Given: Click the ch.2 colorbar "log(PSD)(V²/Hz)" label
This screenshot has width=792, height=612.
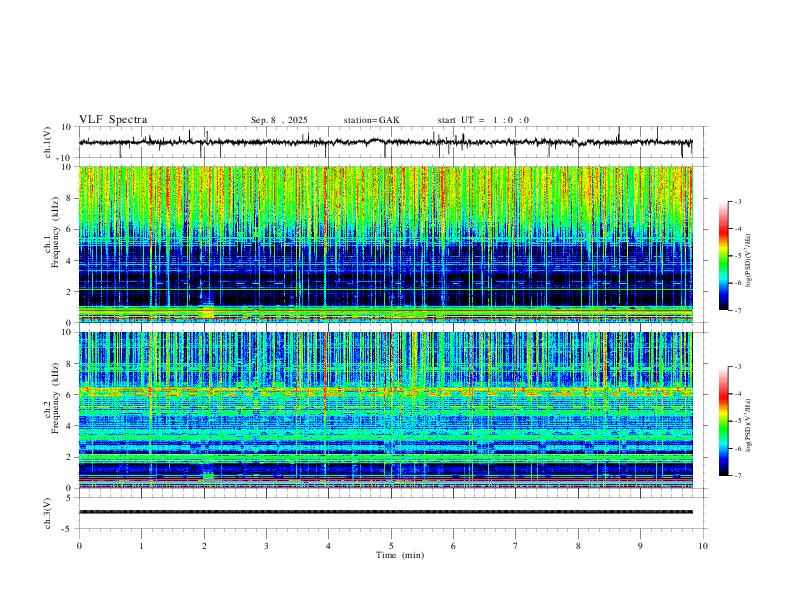Looking at the screenshot, I should coord(748,425).
